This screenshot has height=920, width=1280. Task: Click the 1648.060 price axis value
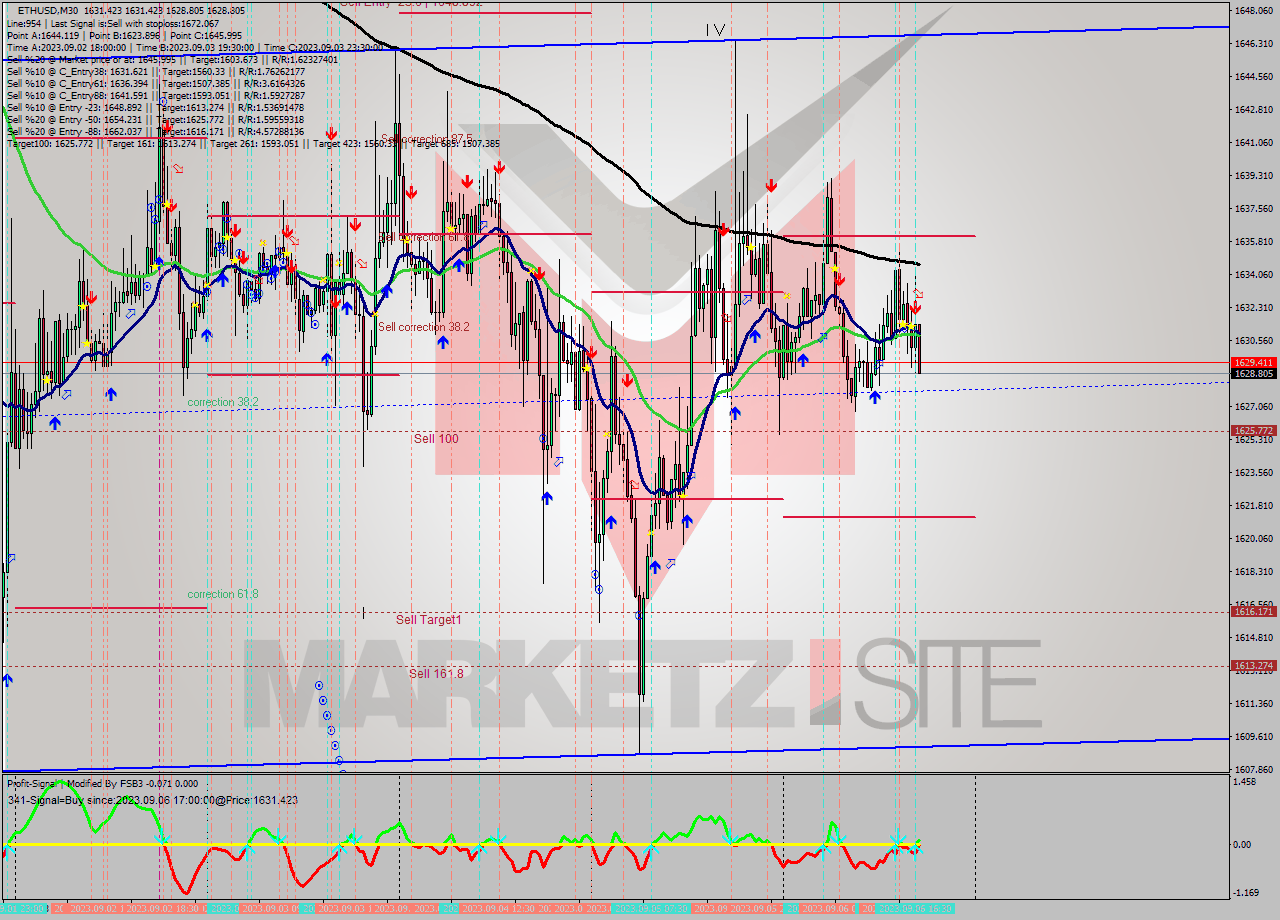1253,11
